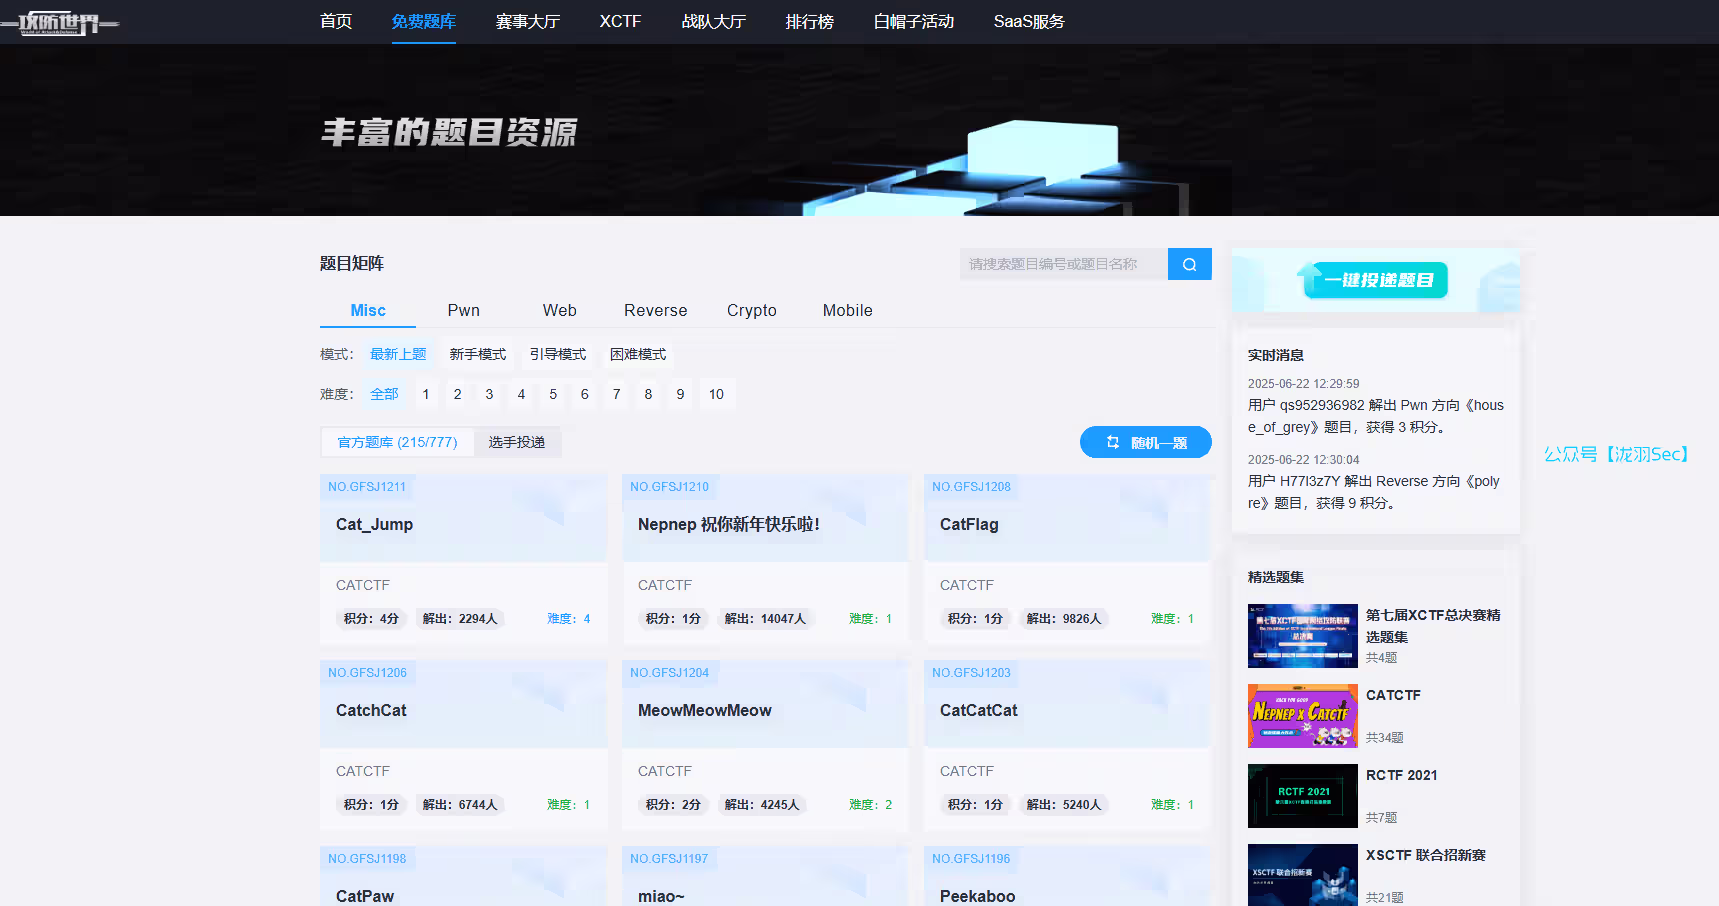Click the challenge search input field
The height and width of the screenshot is (906, 1719).
point(1063,264)
